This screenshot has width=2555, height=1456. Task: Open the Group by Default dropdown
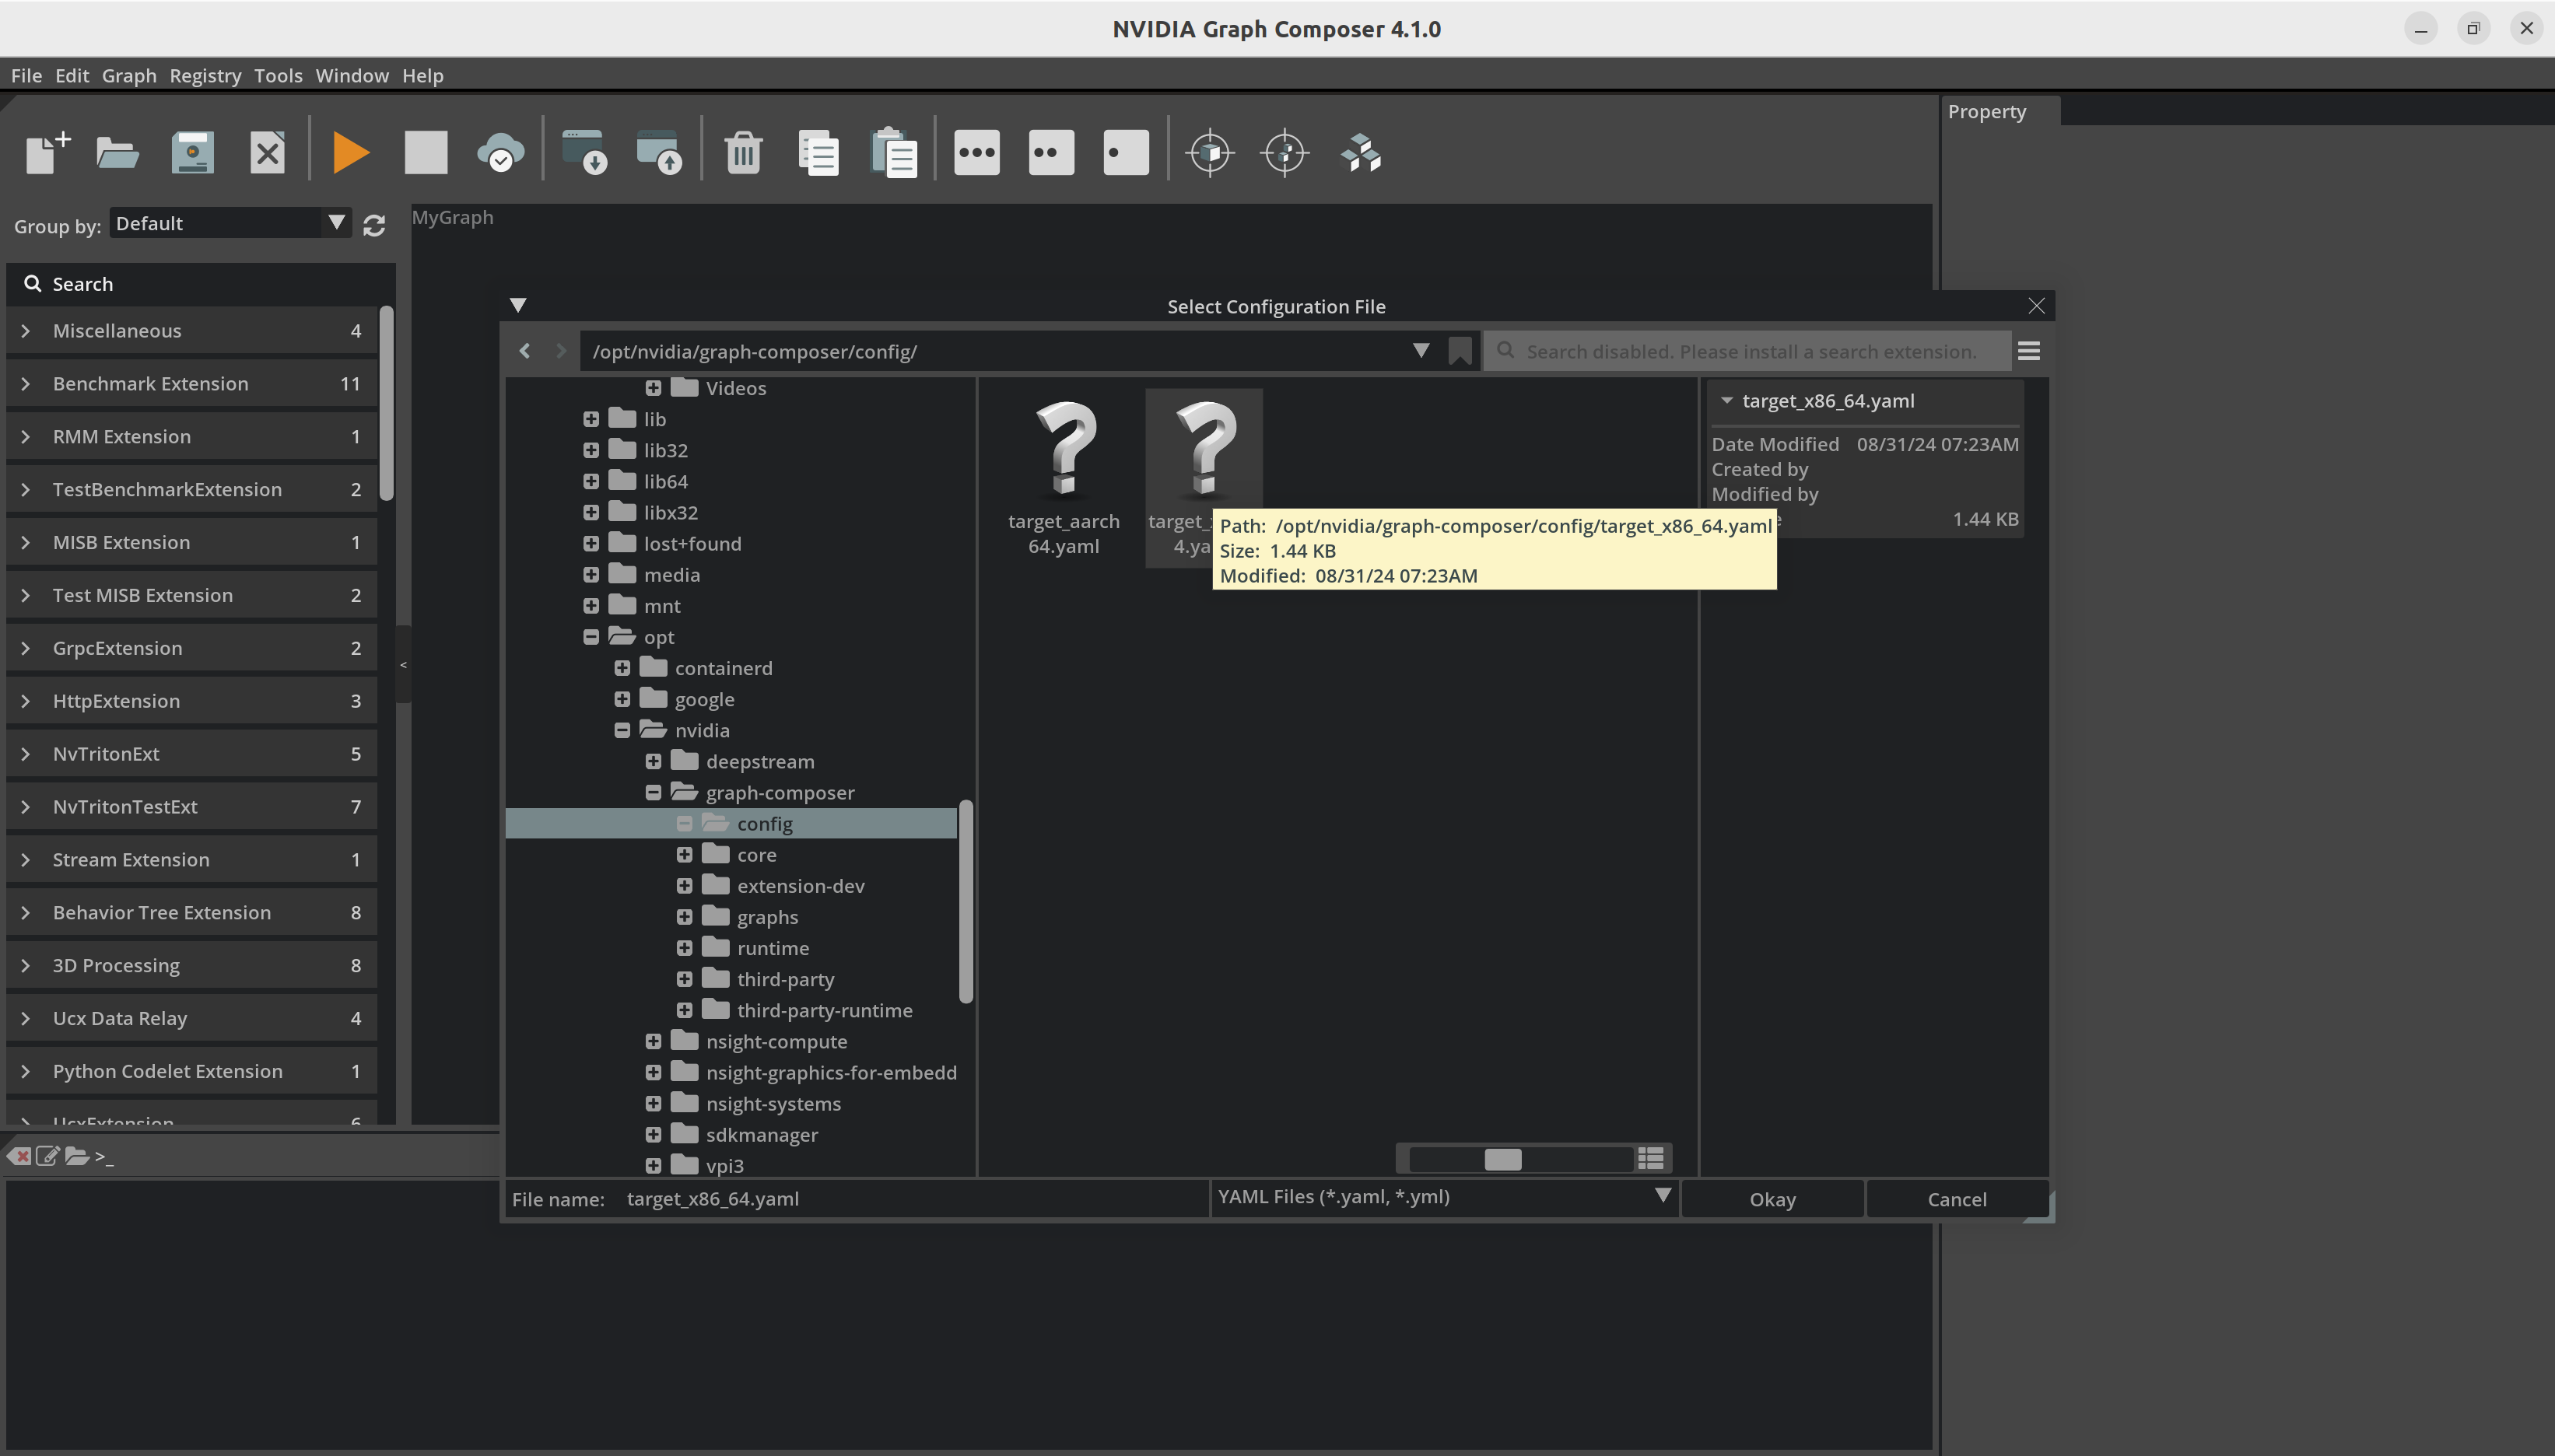click(230, 223)
